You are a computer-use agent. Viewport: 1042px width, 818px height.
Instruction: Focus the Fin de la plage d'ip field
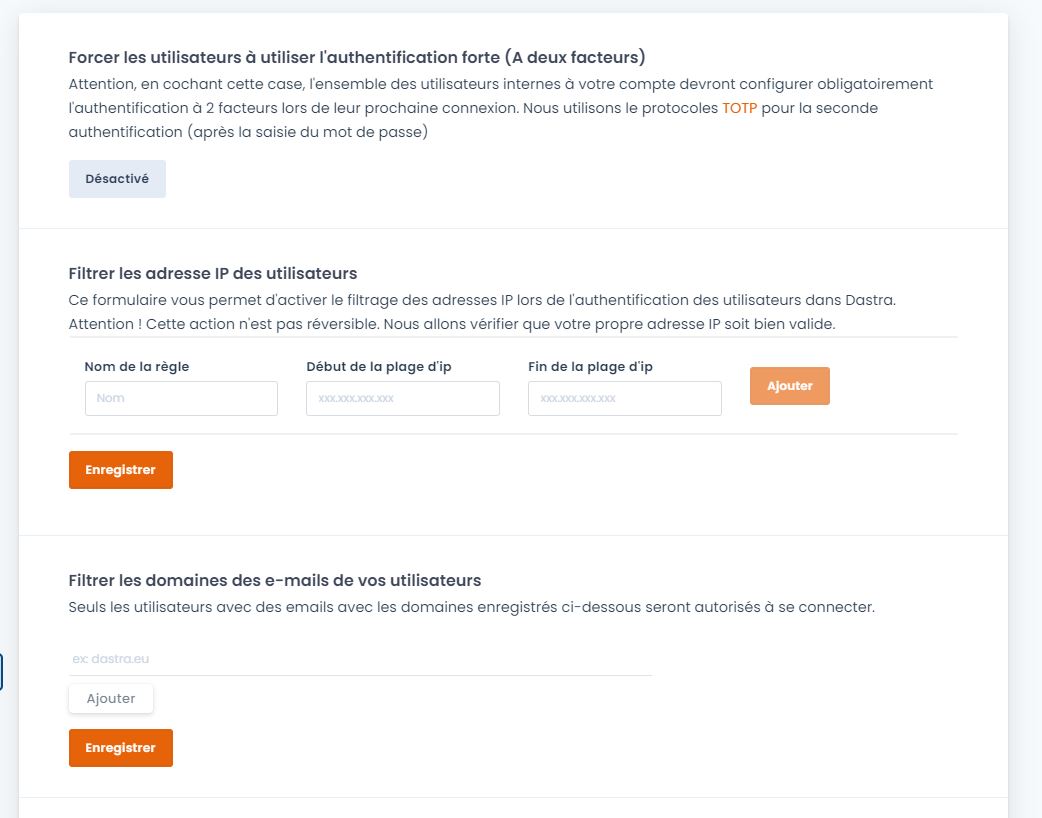tap(624, 398)
